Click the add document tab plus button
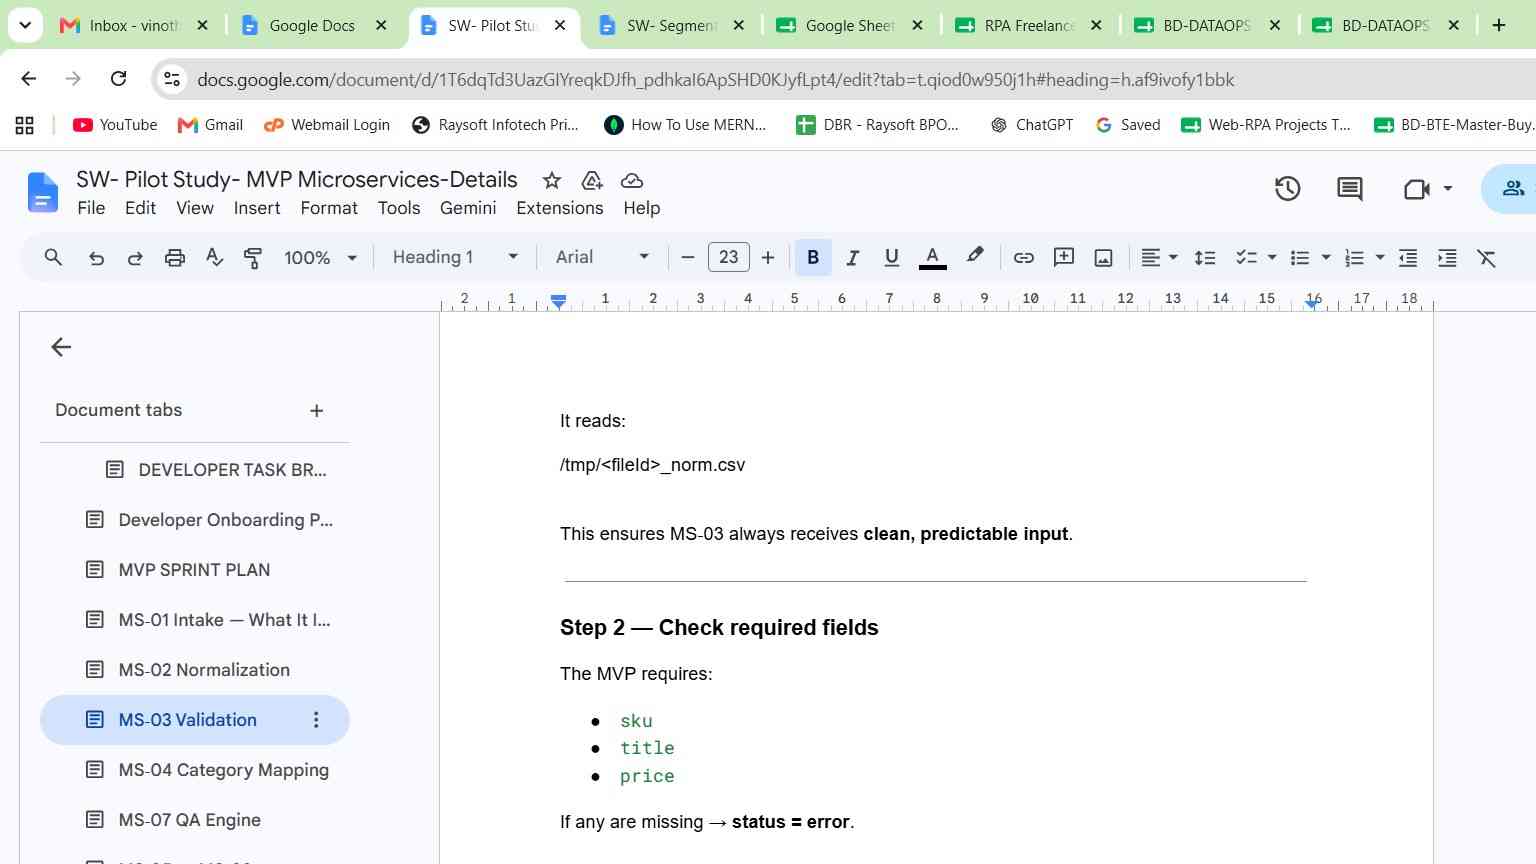The height and width of the screenshot is (864, 1536). tap(316, 411)
